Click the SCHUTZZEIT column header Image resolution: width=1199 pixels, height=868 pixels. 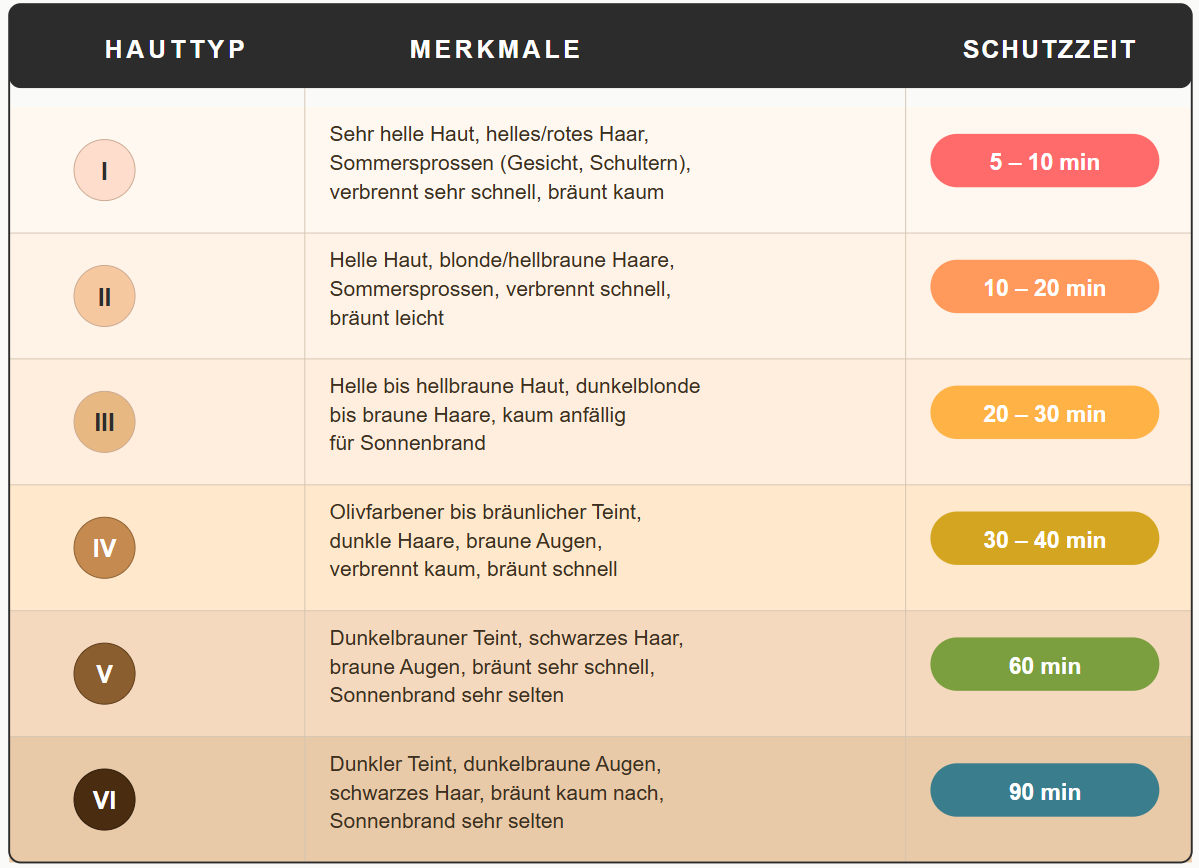tap(1049, 49)
